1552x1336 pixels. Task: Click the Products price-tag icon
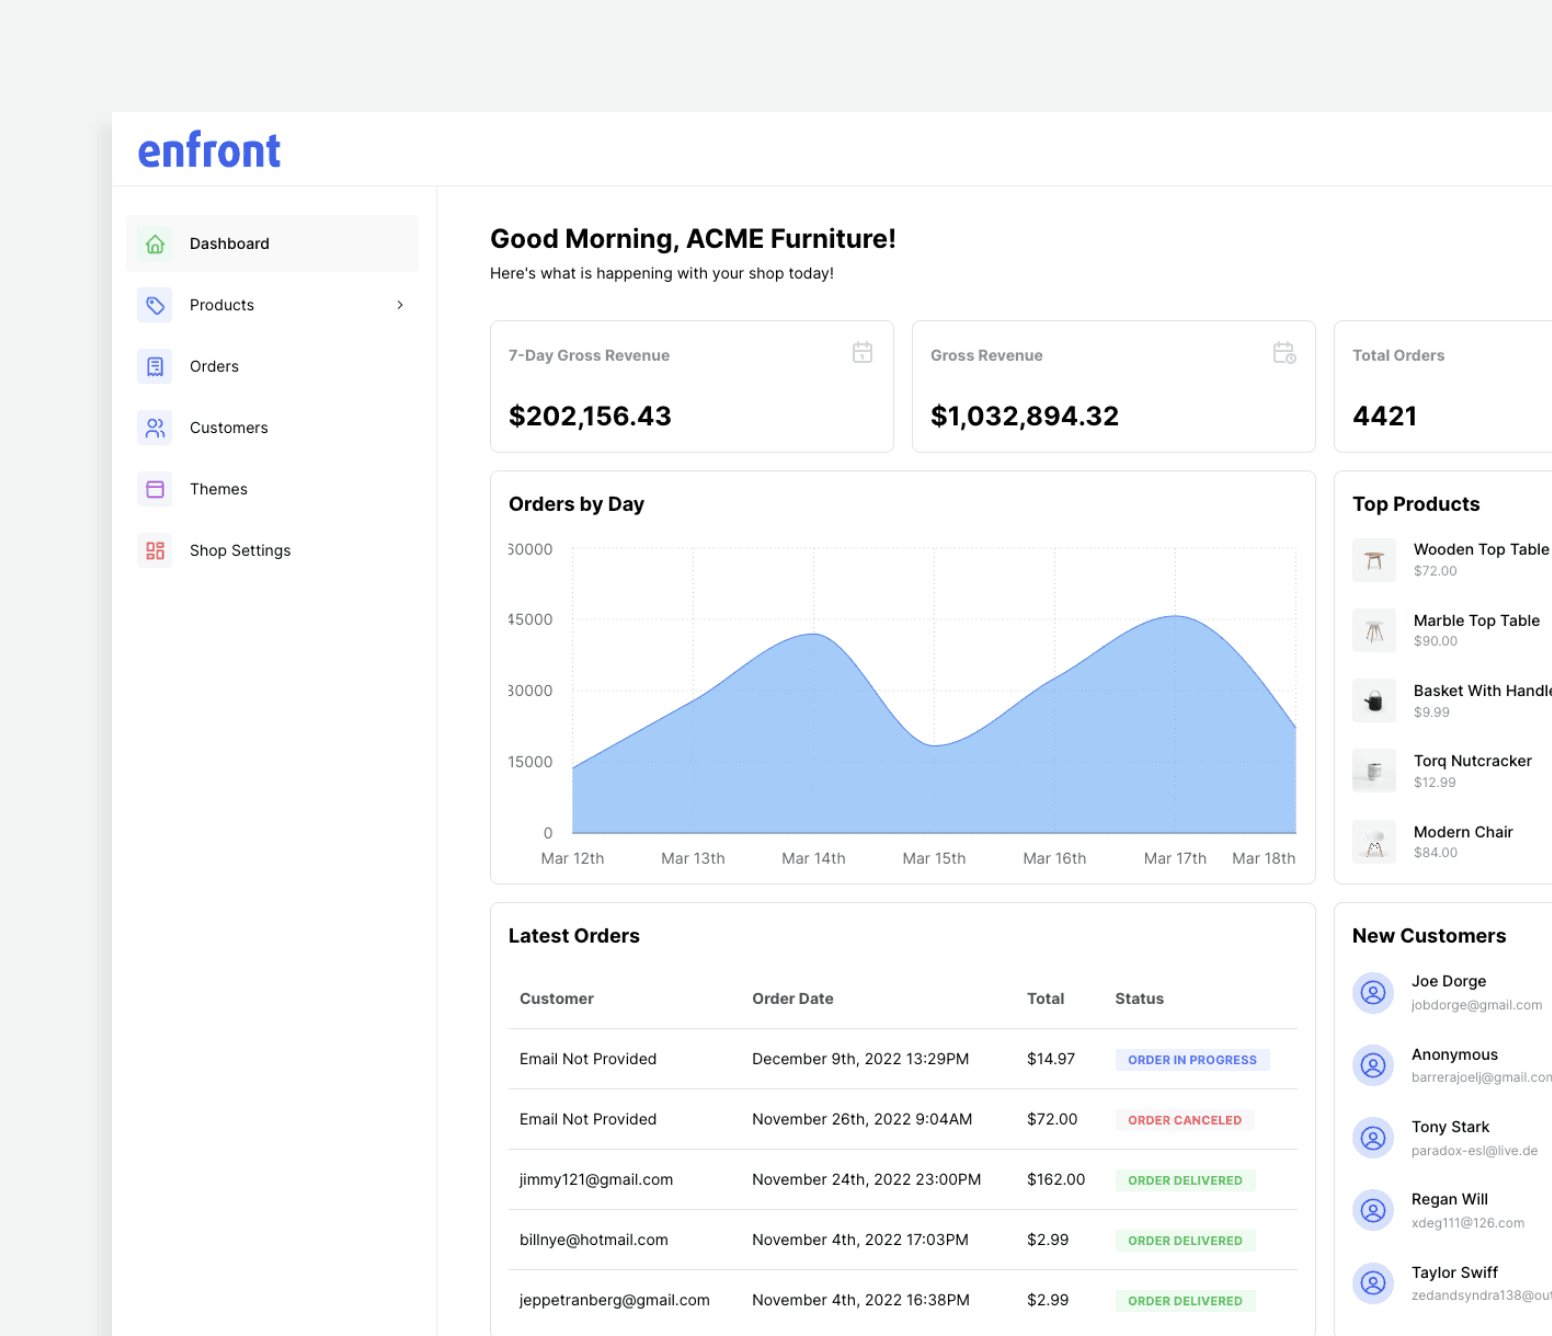(155, 305)
